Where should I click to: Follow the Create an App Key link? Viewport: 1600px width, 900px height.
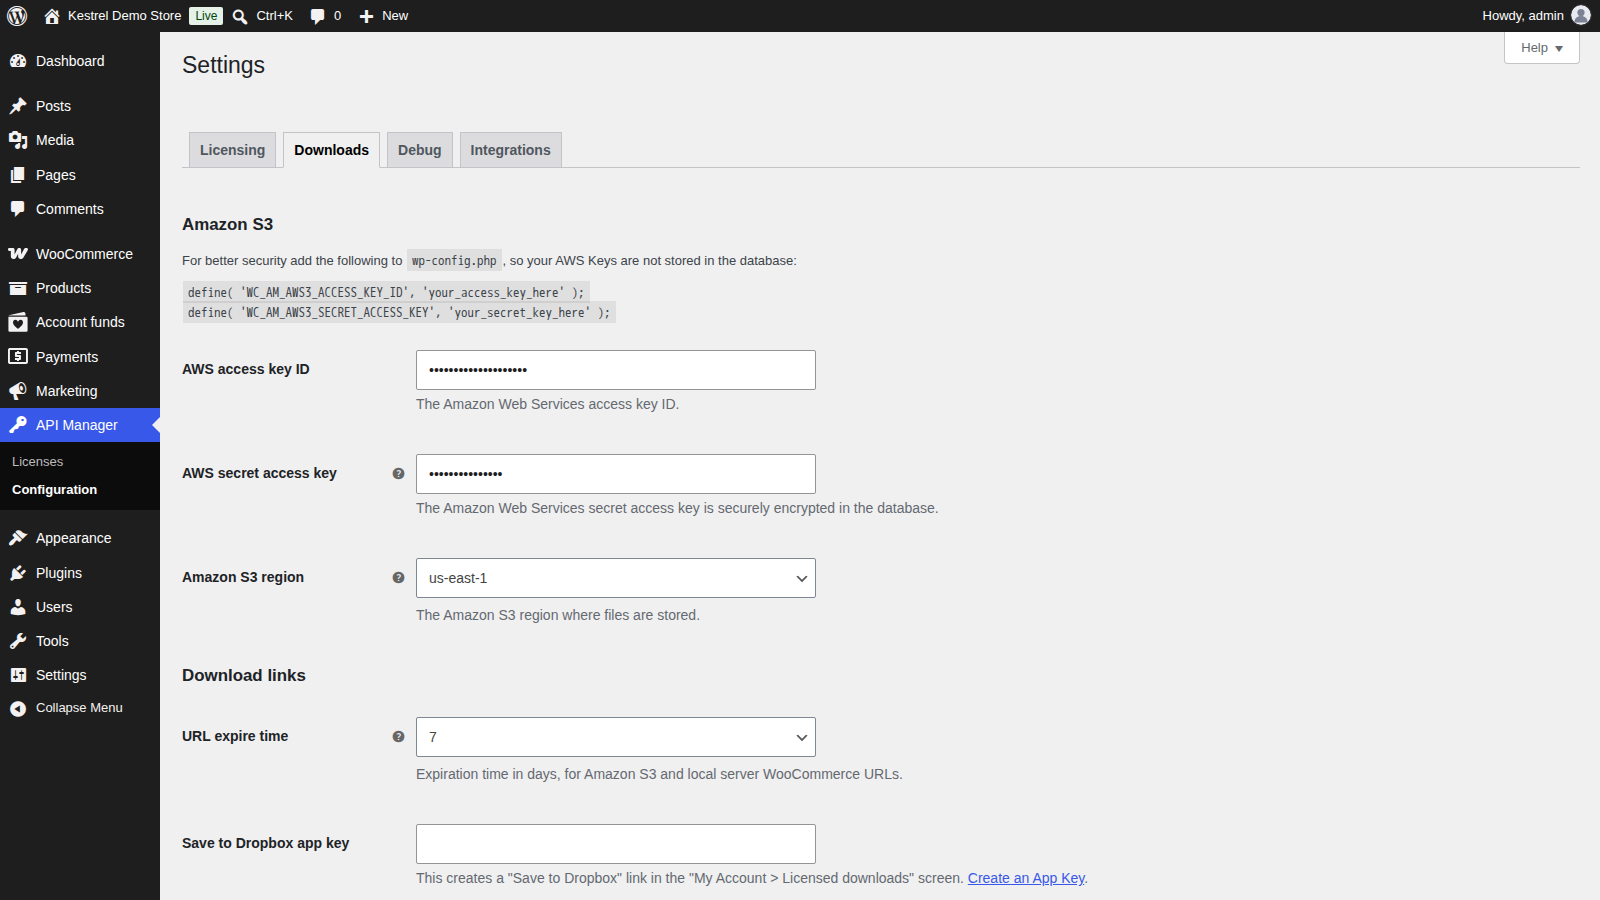point(1026,878)
